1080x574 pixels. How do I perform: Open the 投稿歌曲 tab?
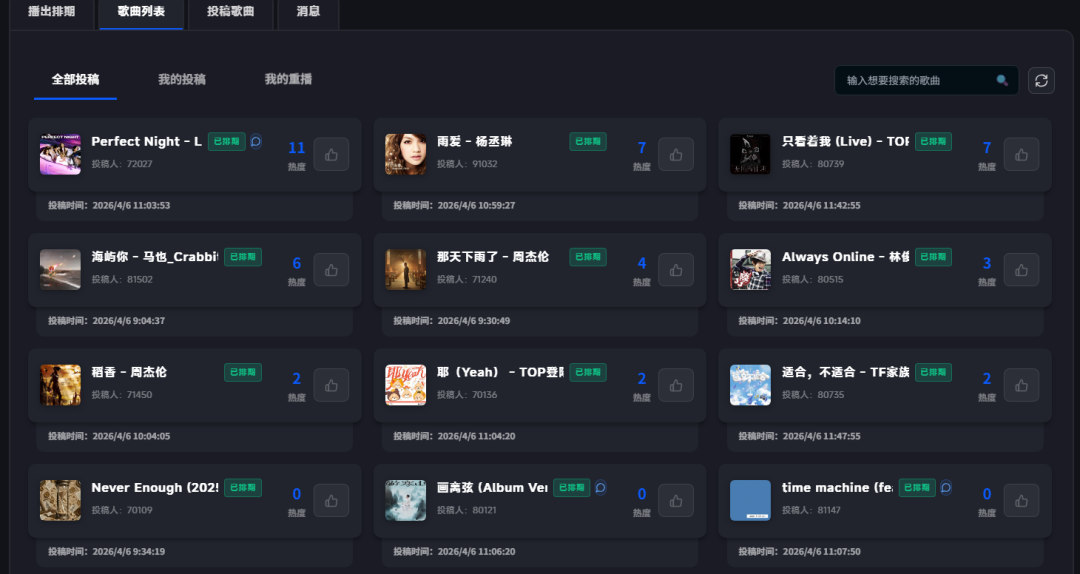coord(230,12)
